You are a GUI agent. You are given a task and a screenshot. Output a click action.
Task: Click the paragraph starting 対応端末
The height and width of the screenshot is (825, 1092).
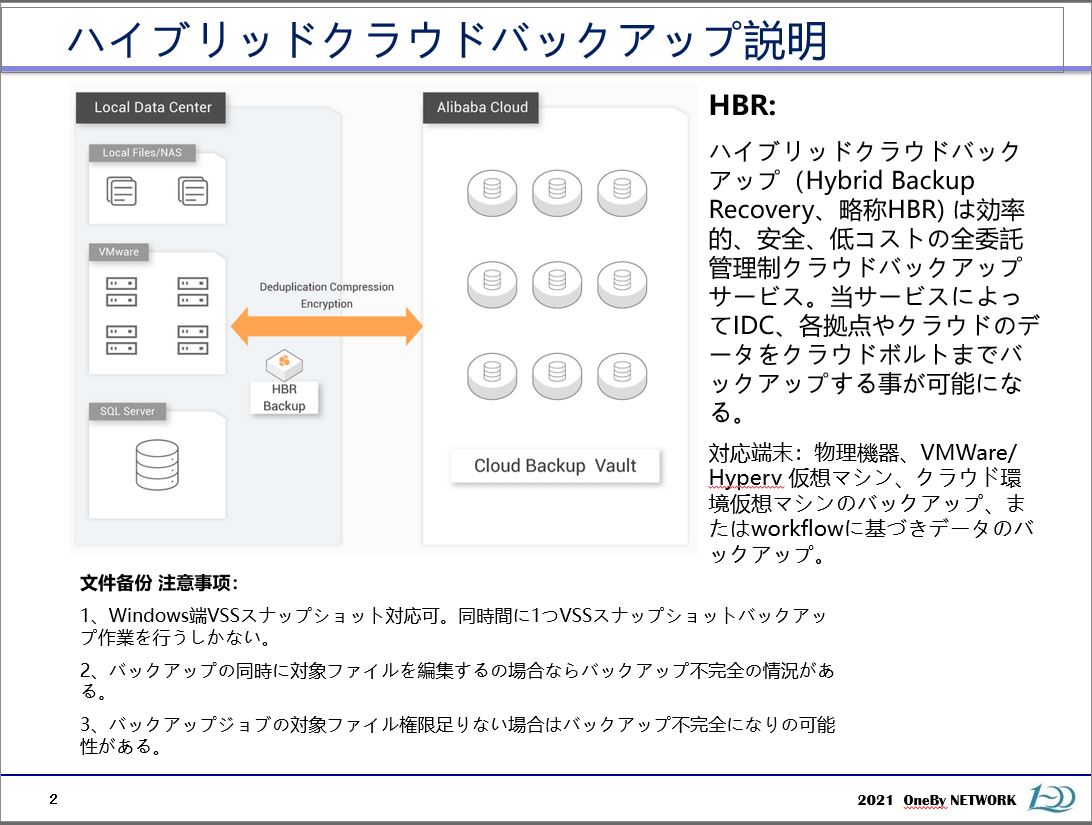coord(871,503)
